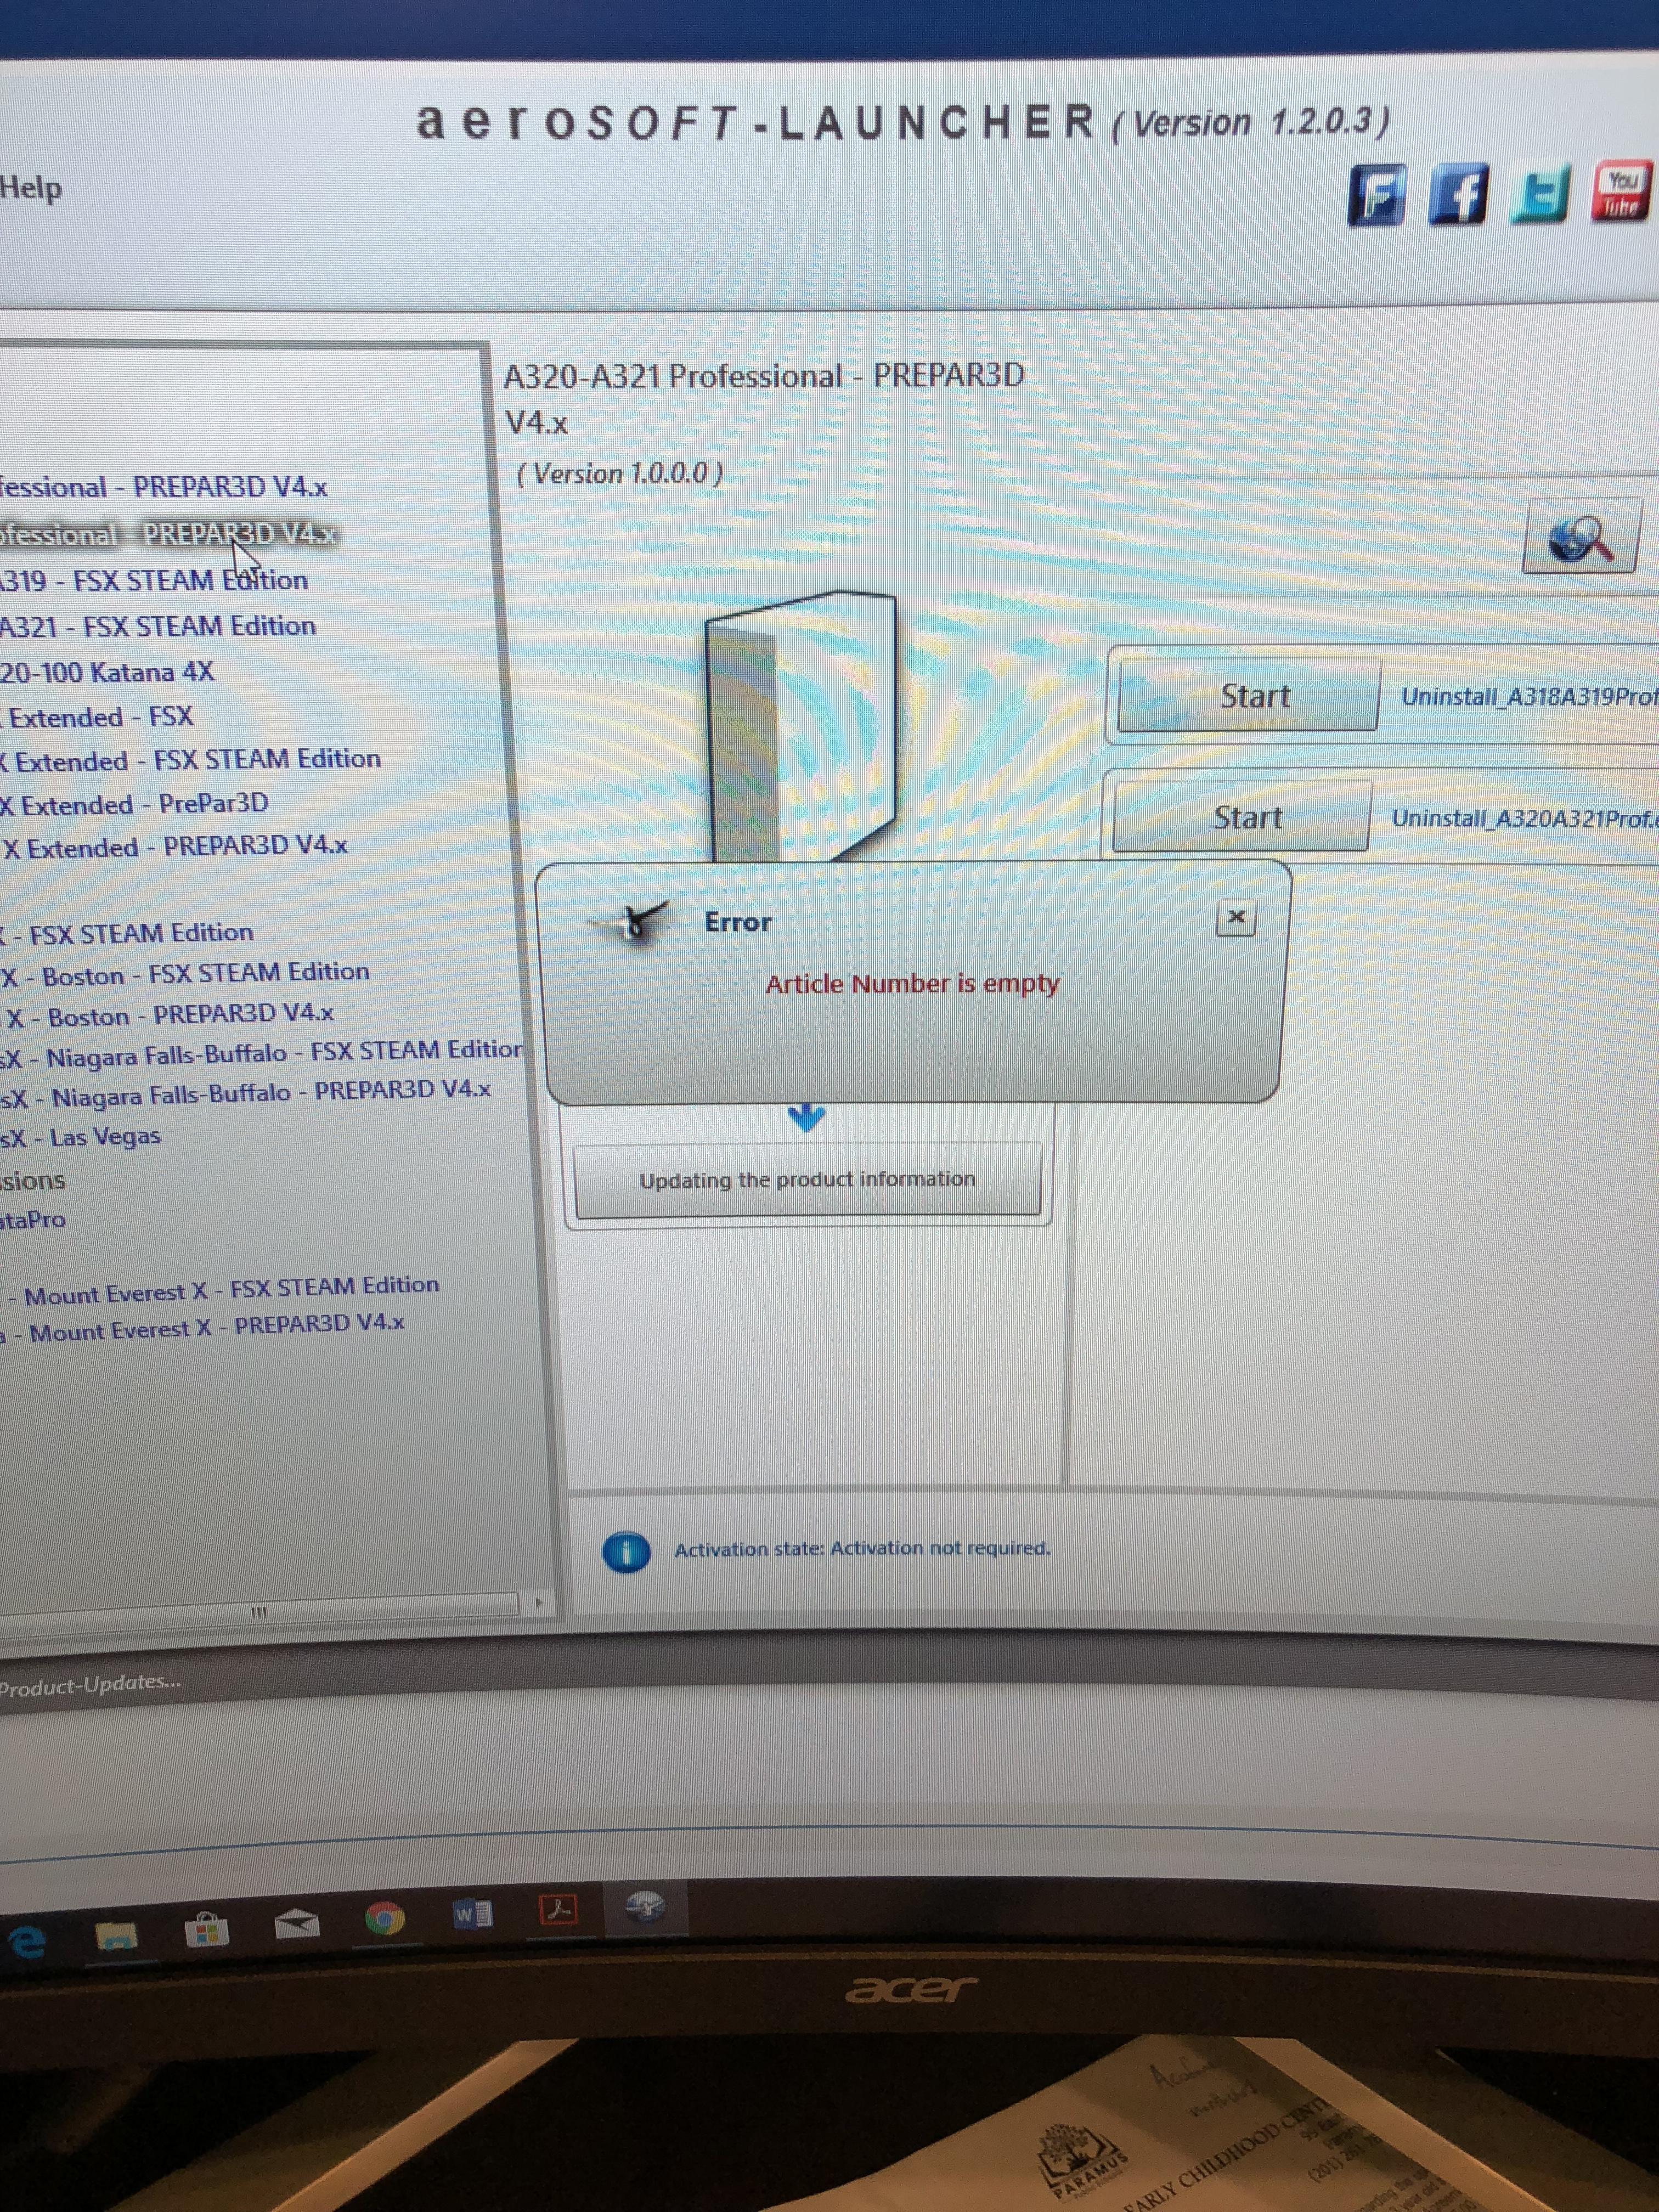Click the Updating the product information button
This screenshot has height=2212, width=1659.
coord(807,1179)
